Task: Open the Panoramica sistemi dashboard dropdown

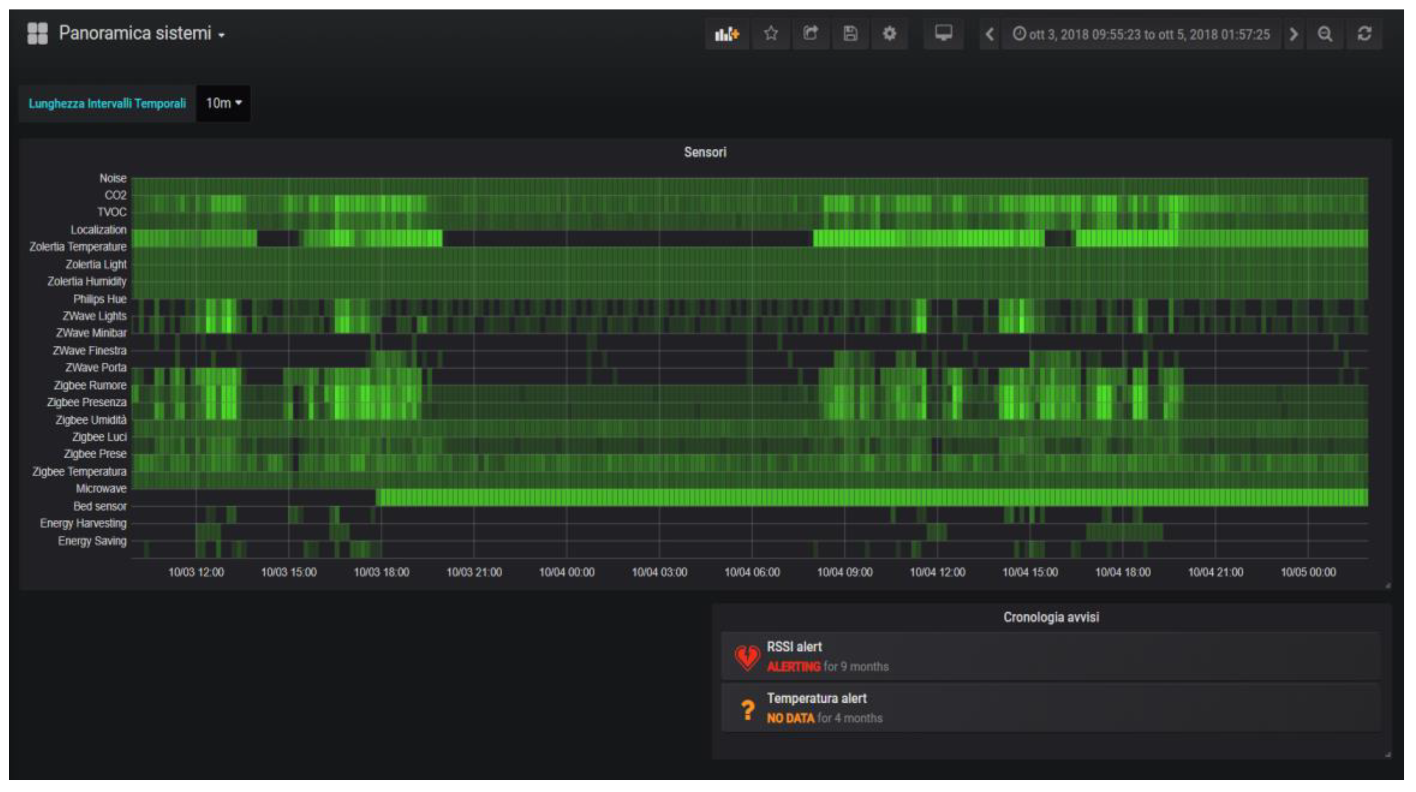Action: 141,34
